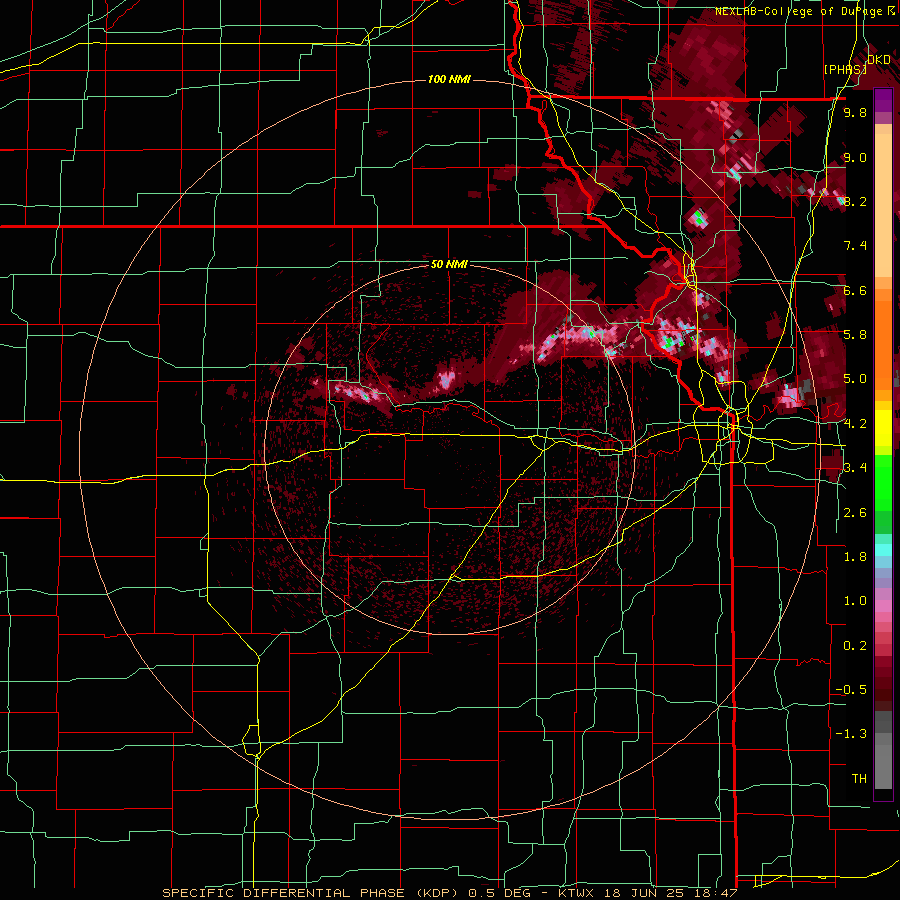
Task: Click the 100 NMI range ring label
Action: pyautogui.click(x=449, y=79)
